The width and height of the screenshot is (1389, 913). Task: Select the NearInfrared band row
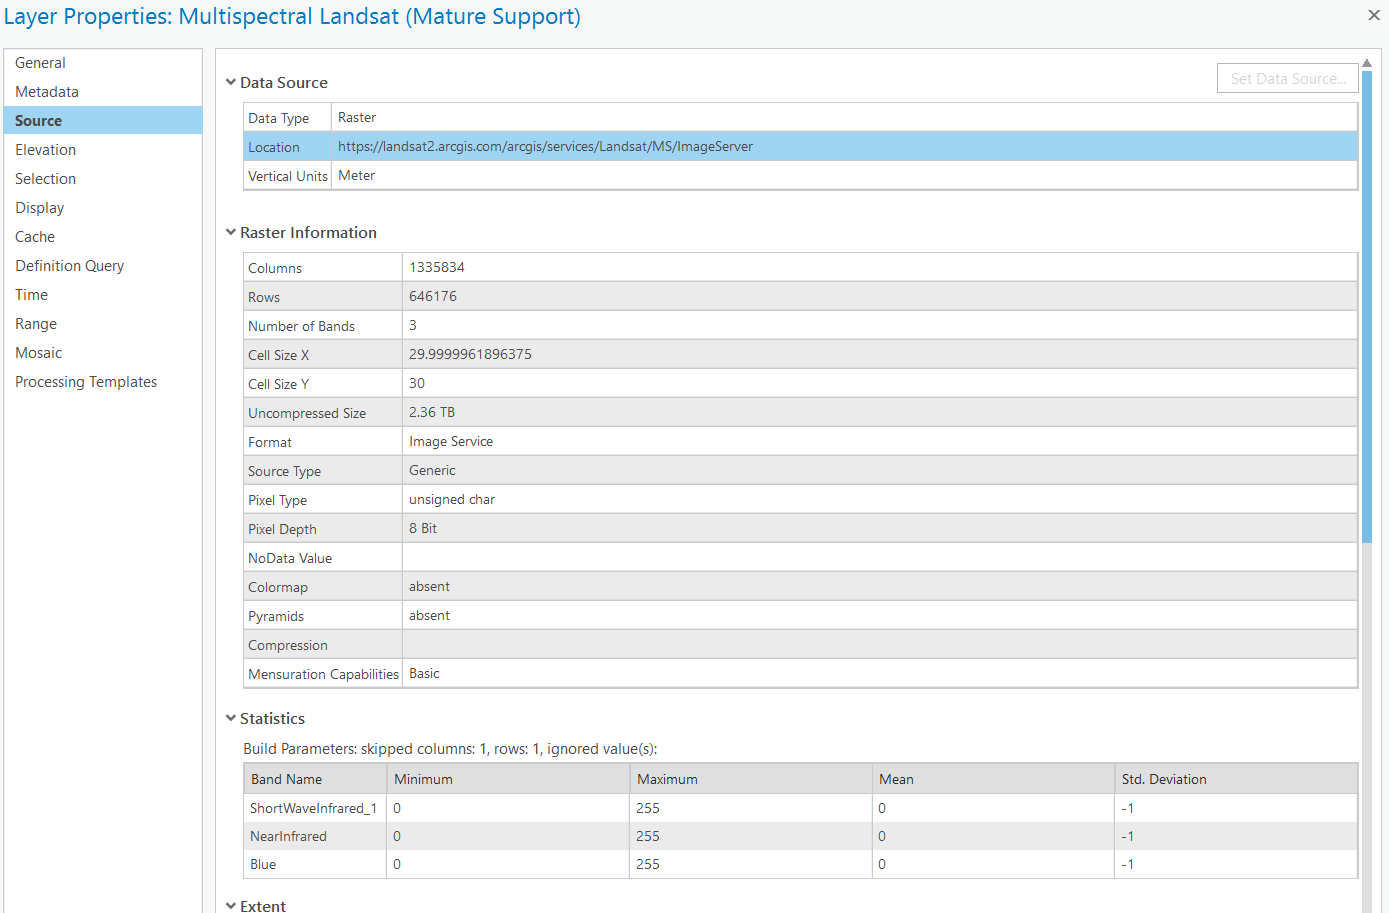click(289, 837)
